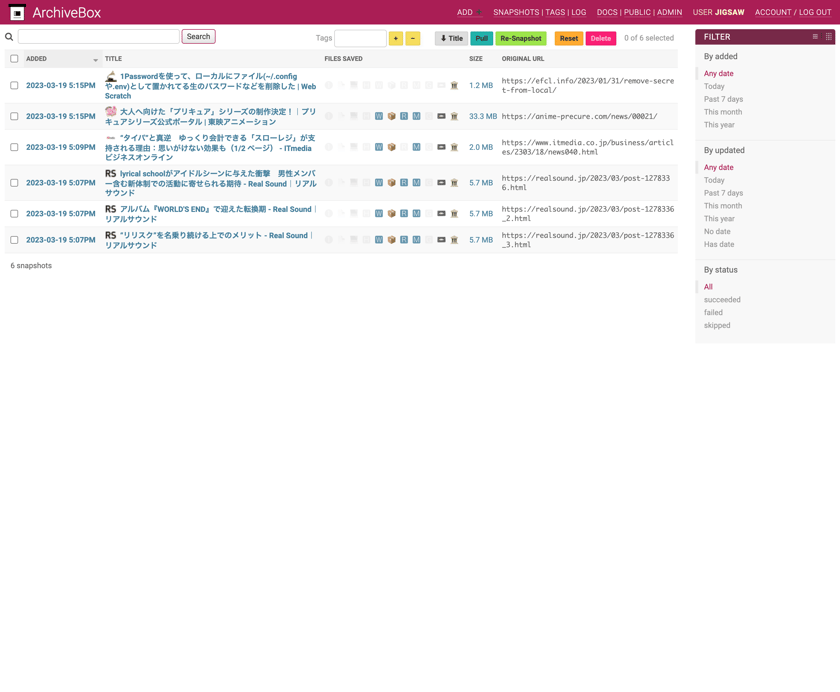Open the archive.org icon for anime-precure snapshot
Viewport: 840px width, 692px height.
[454, 116]
